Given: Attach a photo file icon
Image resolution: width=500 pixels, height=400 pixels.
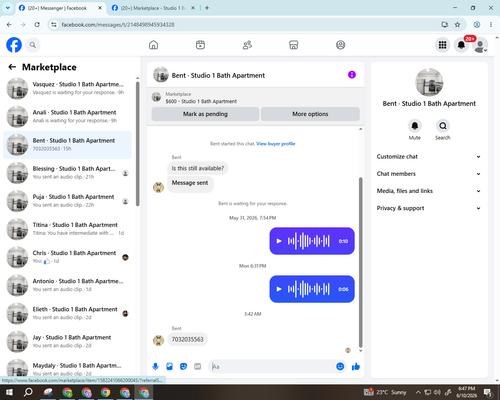Looking at the screenshot, I should [x=169, y=366].
